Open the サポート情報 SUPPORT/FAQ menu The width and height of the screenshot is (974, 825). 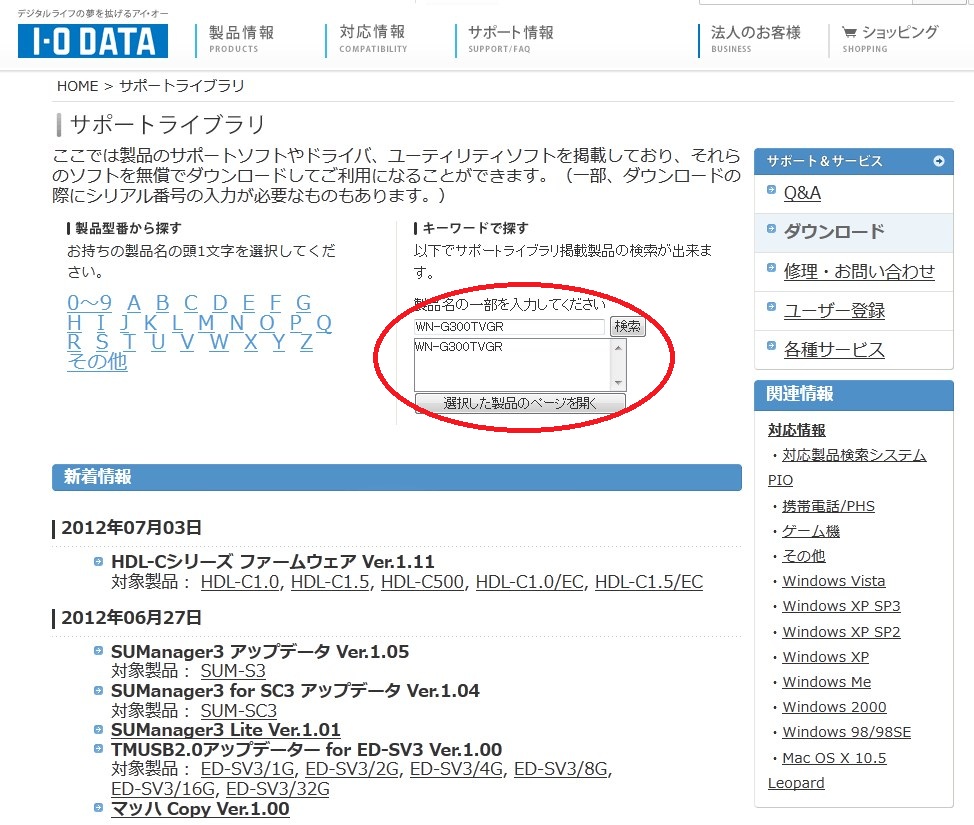(x=510, y=39)
